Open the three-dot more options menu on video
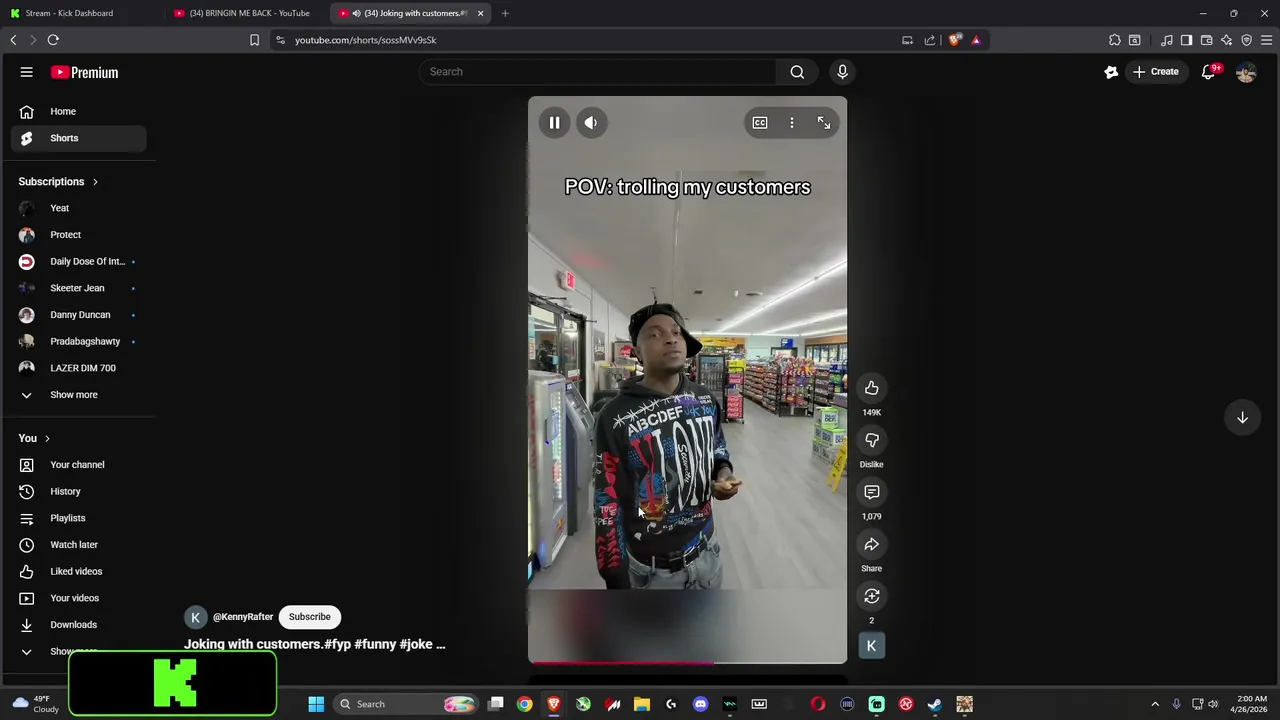Screen dimensions: 1280x720 [792, 123]
